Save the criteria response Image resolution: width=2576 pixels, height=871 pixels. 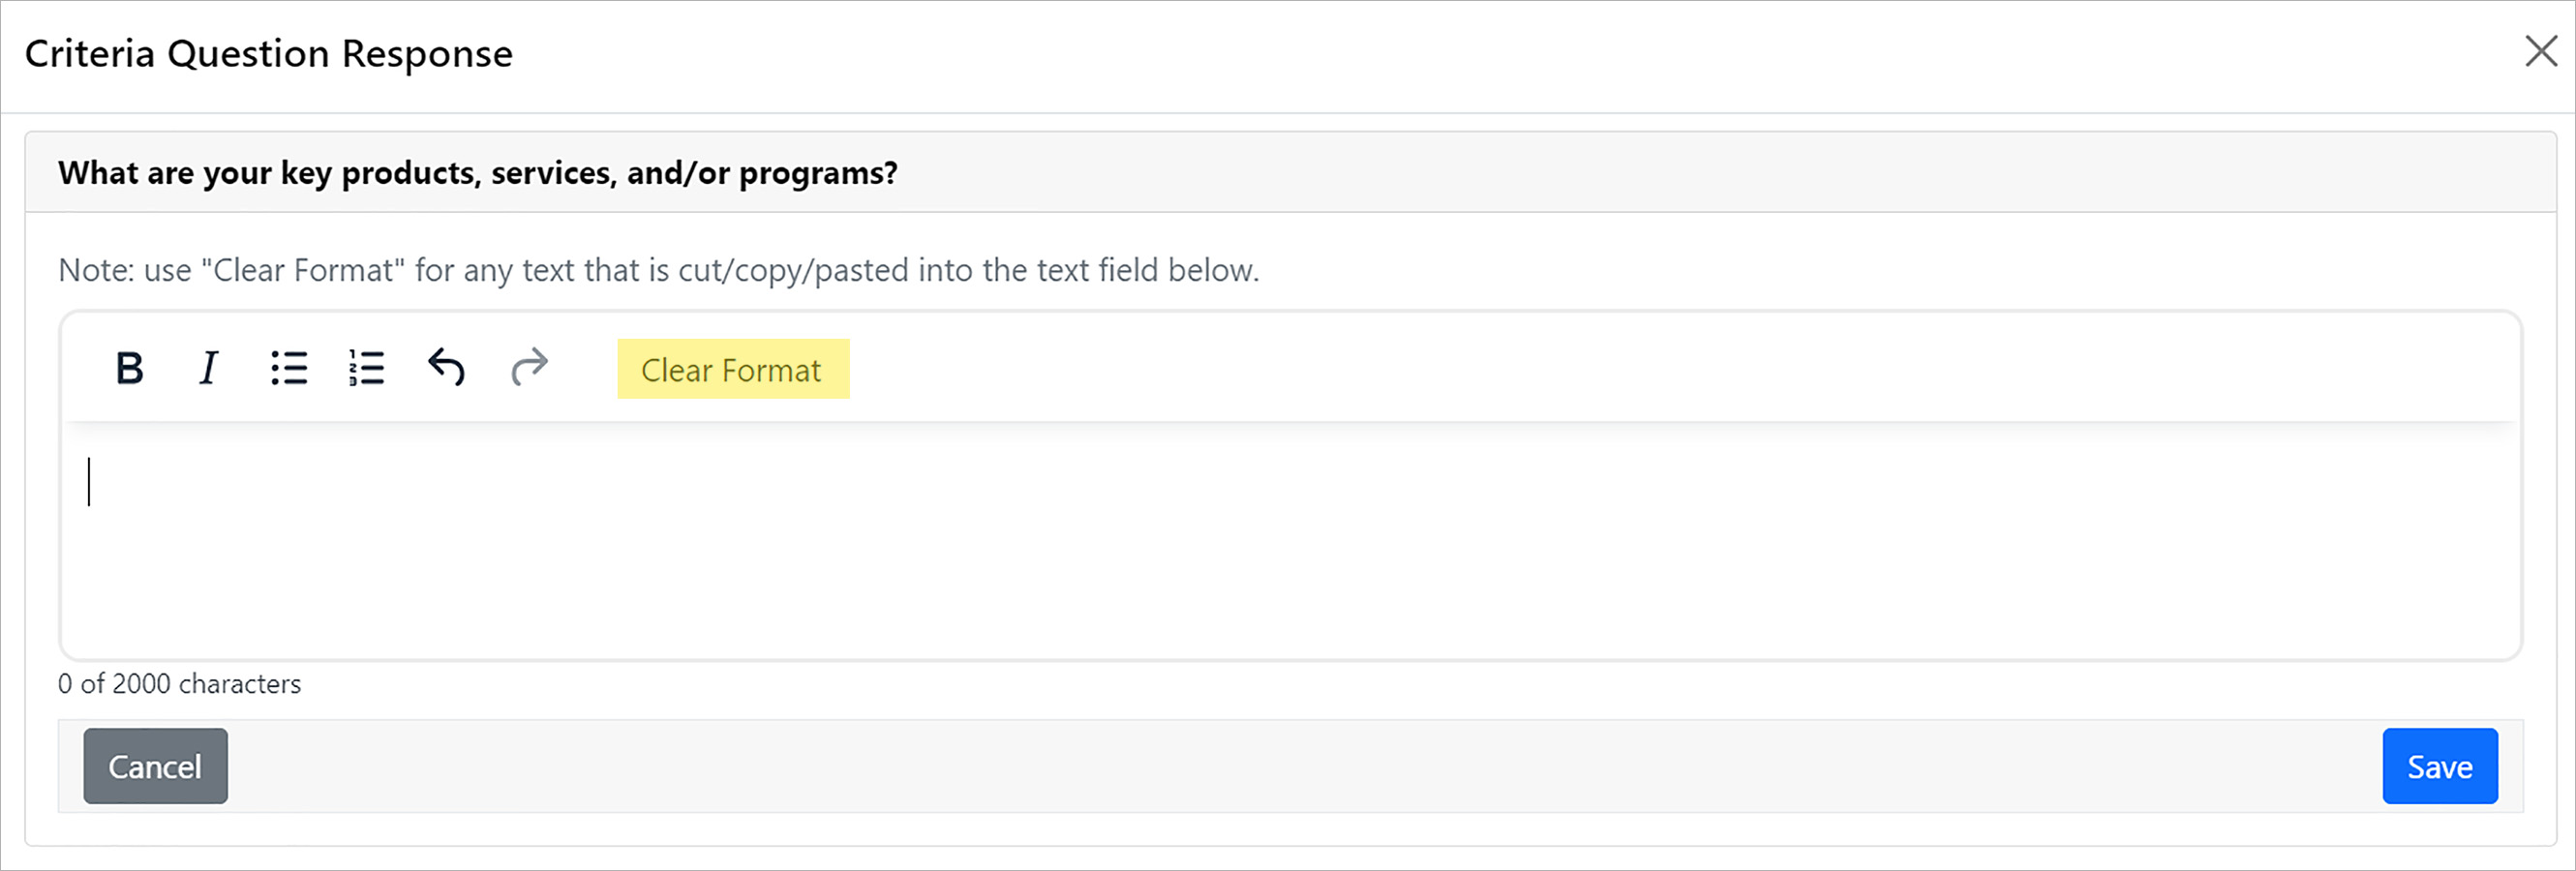pyautogui.click(x=2439, y=766)
